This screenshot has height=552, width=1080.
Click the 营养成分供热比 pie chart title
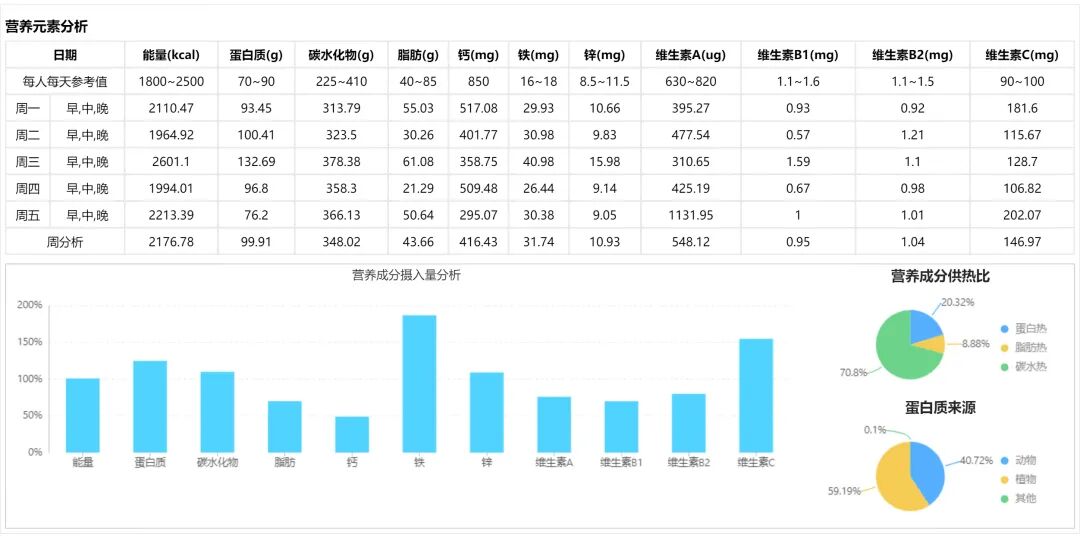click(941, 276)
